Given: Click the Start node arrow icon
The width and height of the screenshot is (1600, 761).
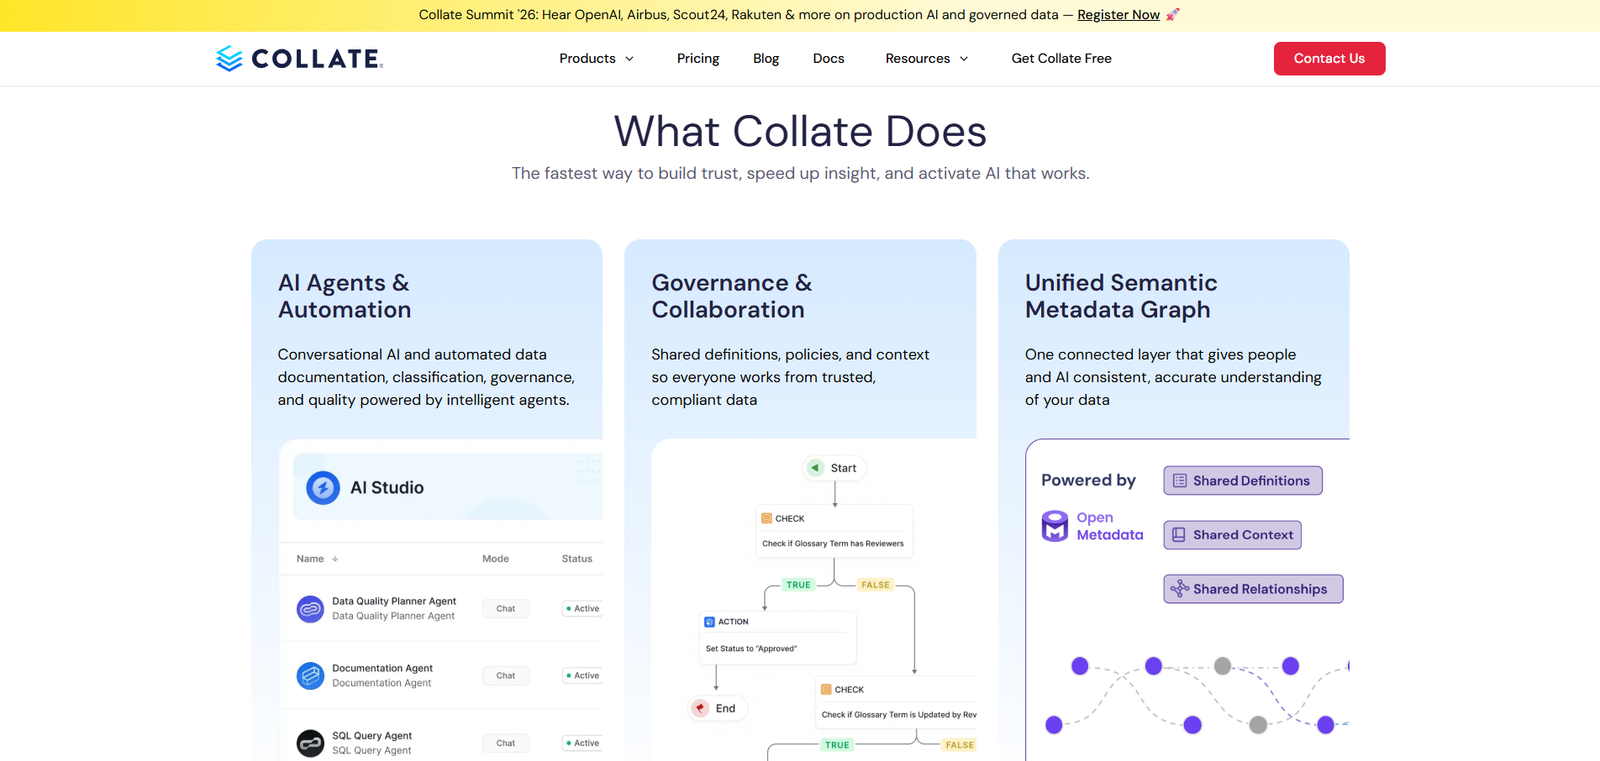Looking at the screenshot, I should [815, 468].
